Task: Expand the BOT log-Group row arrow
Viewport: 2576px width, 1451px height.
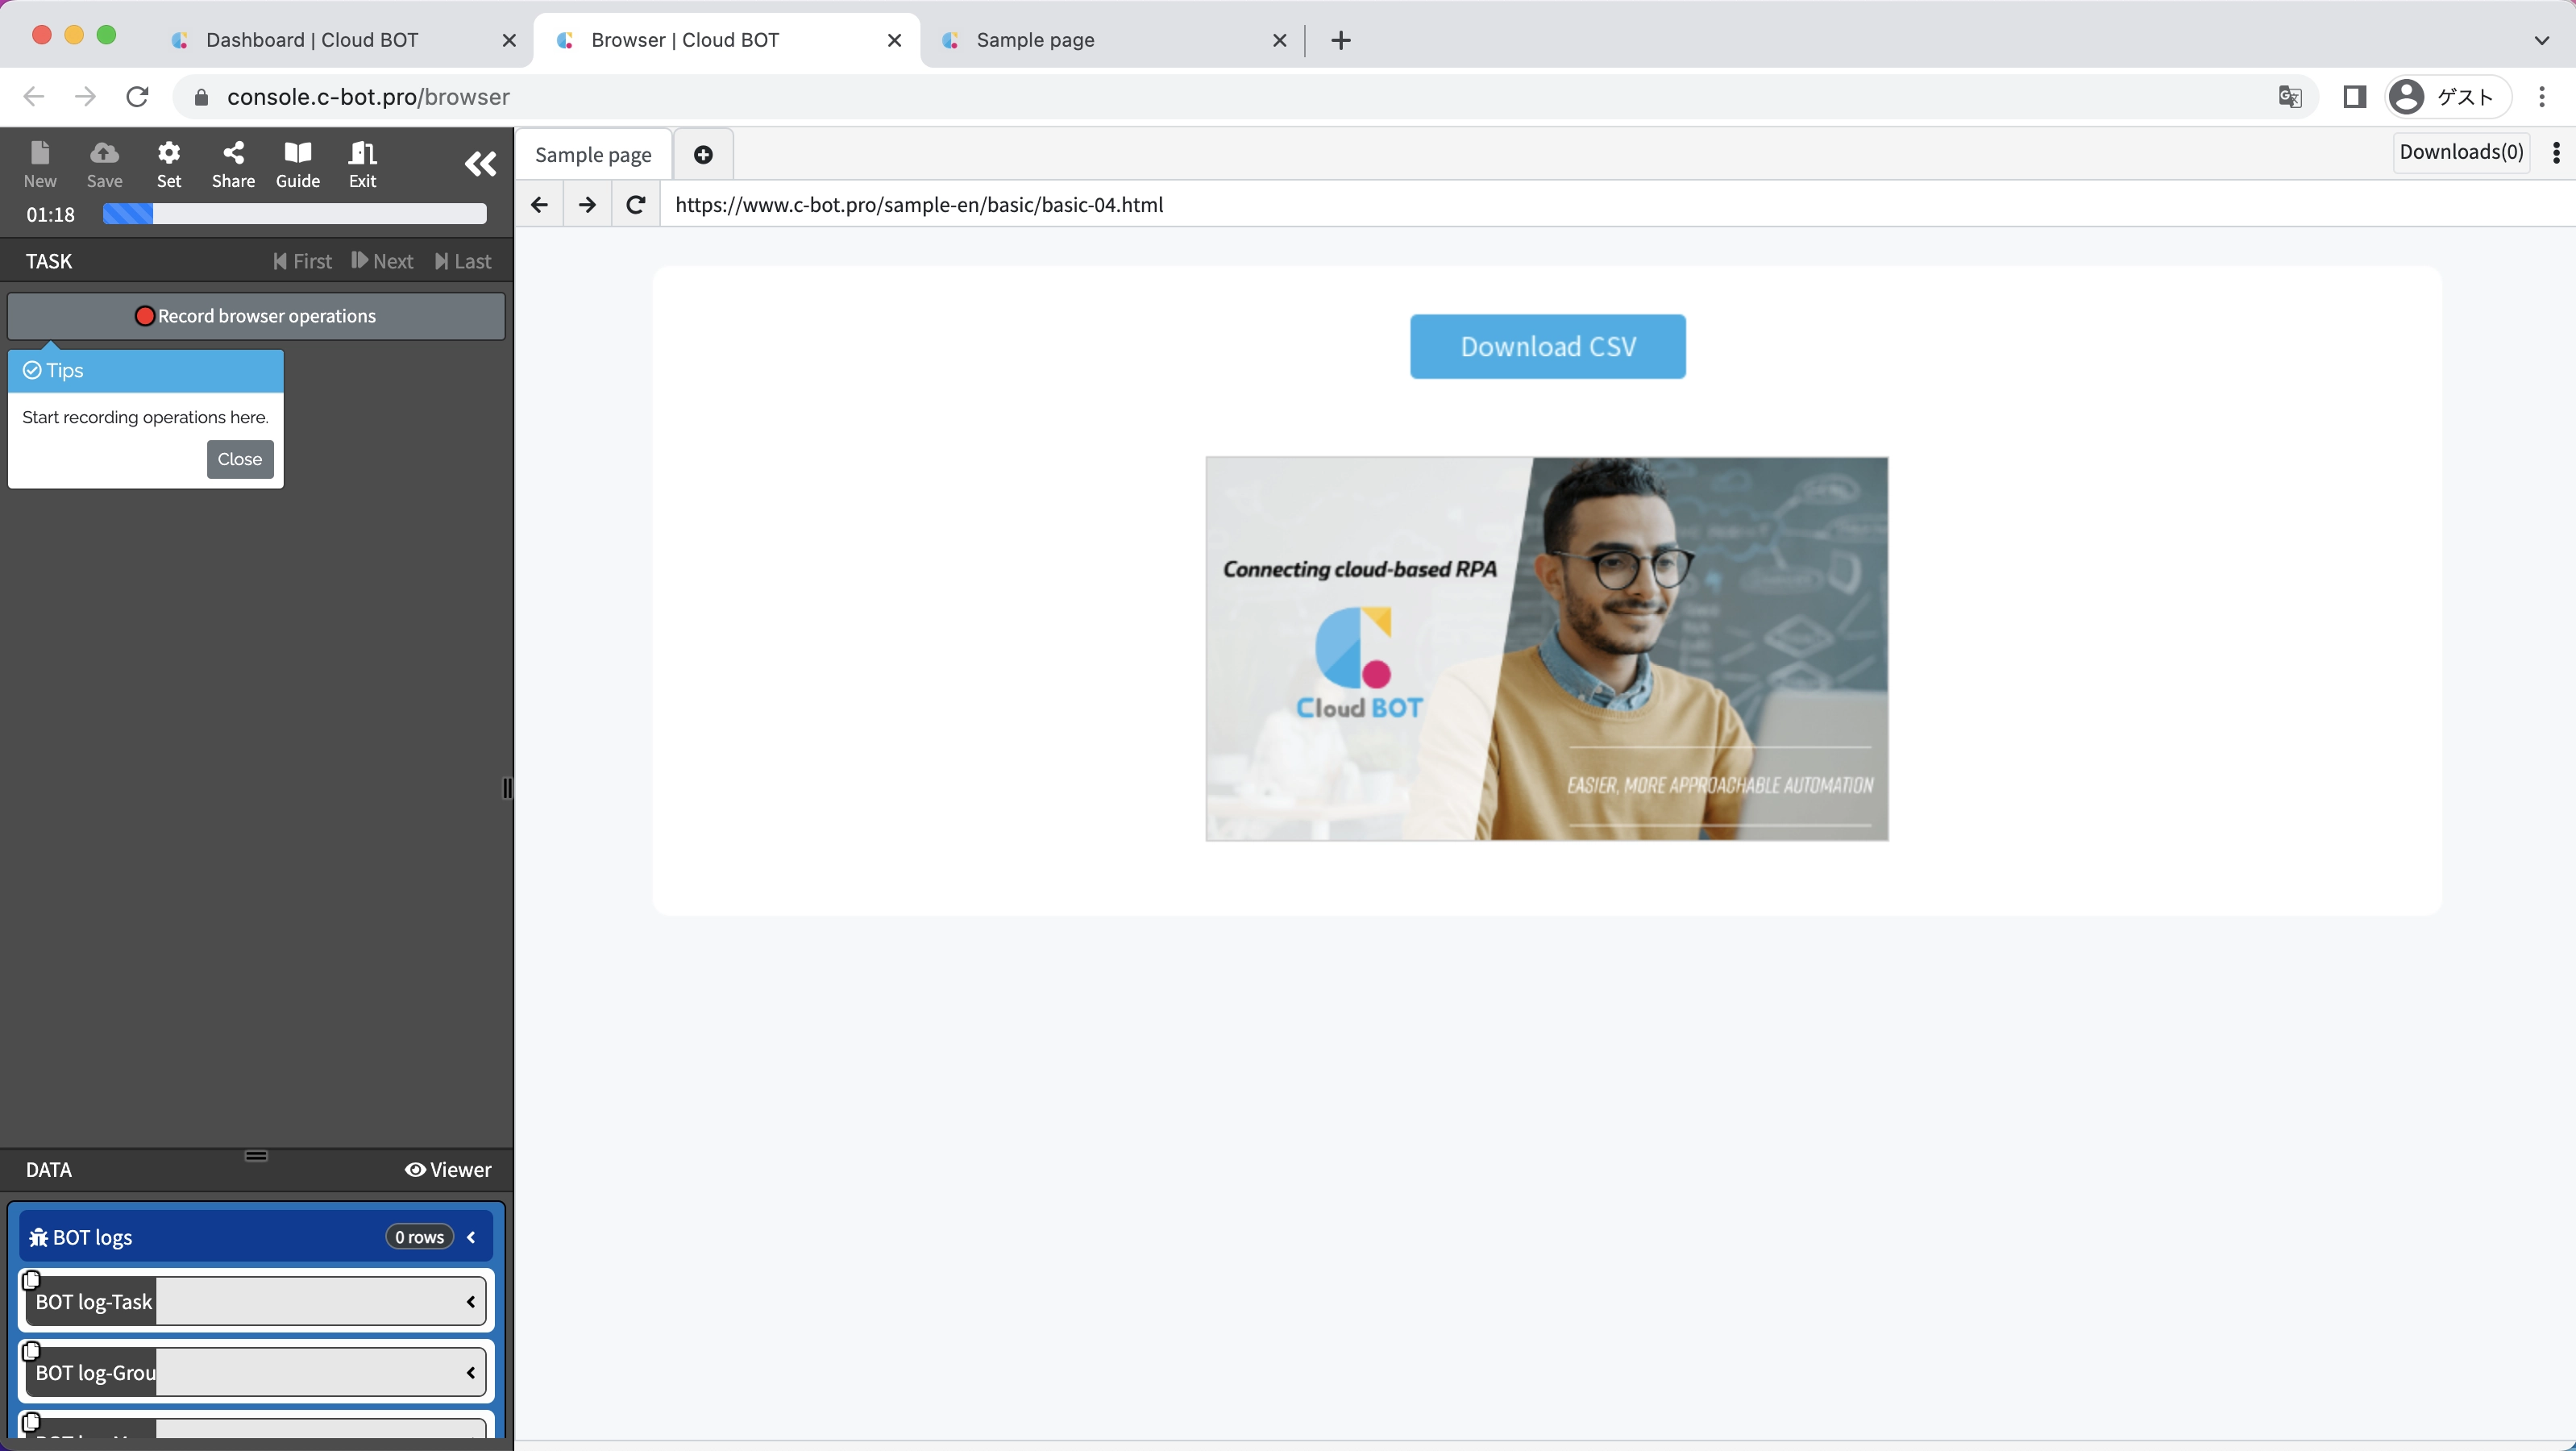Action: [470, 1373]
